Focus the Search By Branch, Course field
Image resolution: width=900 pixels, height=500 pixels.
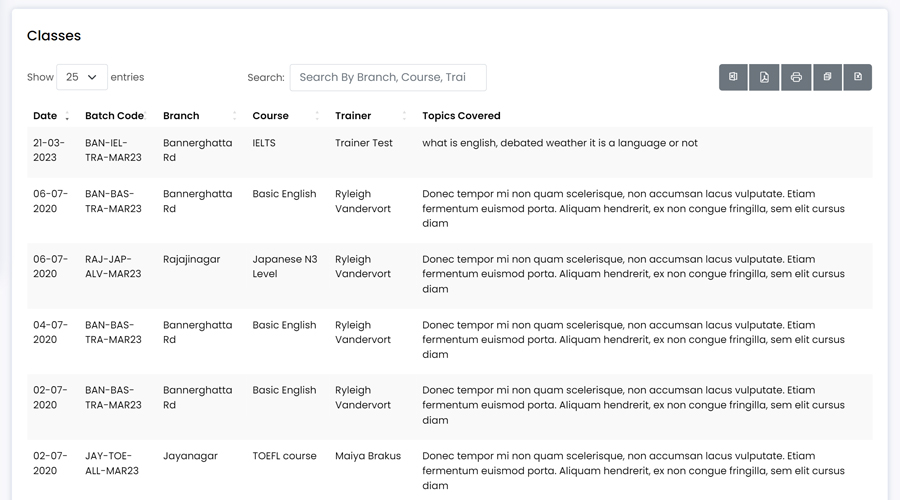[x=388, y=77]
